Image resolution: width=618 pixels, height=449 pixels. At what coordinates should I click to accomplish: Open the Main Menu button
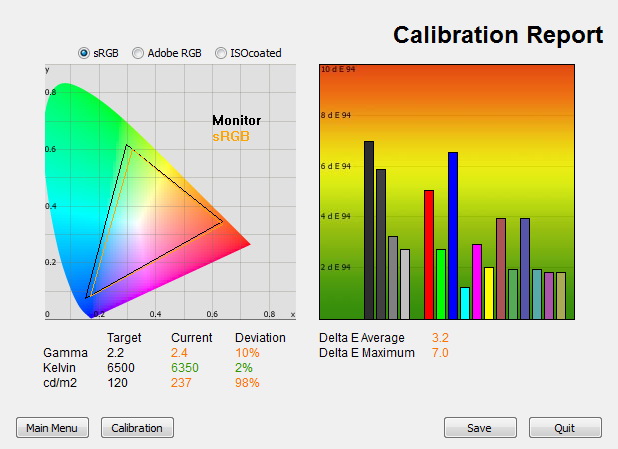52,428
